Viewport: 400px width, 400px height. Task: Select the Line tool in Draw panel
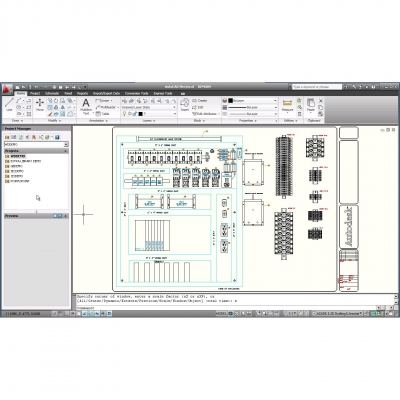9,105
